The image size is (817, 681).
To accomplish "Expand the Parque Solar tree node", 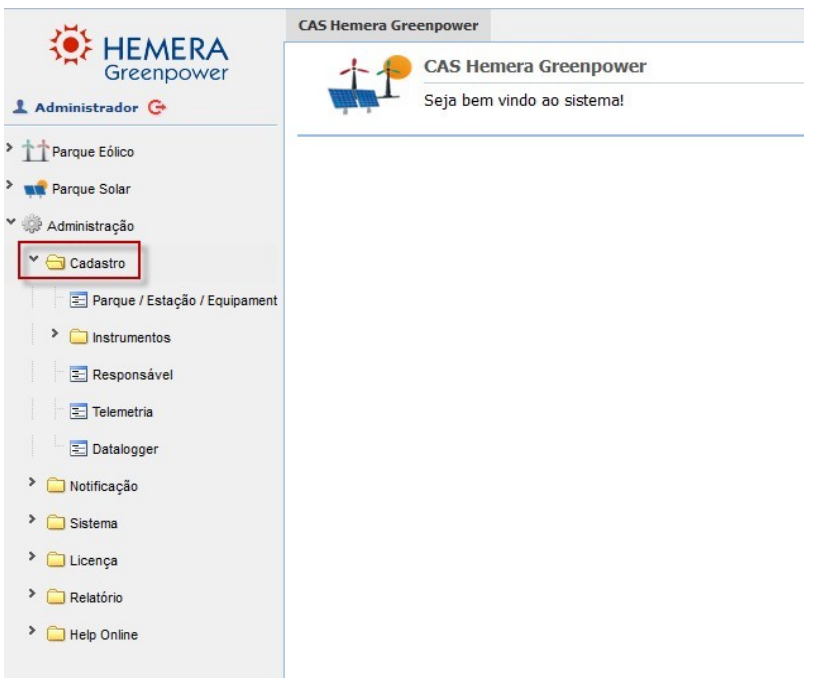I will click(x=10, y=187).
